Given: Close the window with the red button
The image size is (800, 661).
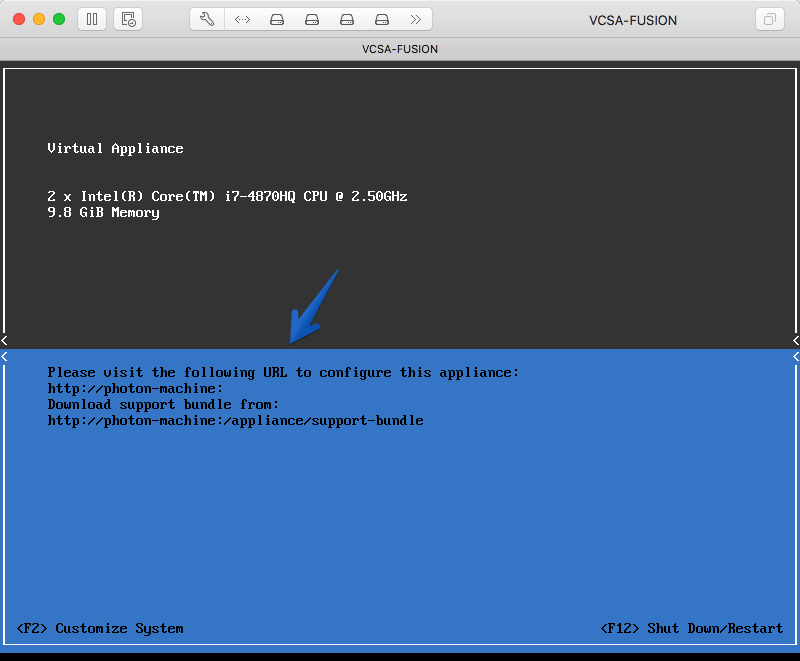Looking at the screenshot, I should [x=19, y=19].
